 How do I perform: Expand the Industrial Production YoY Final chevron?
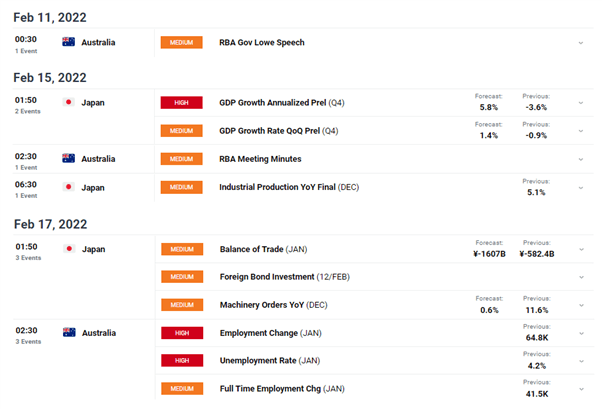(581, 188)
